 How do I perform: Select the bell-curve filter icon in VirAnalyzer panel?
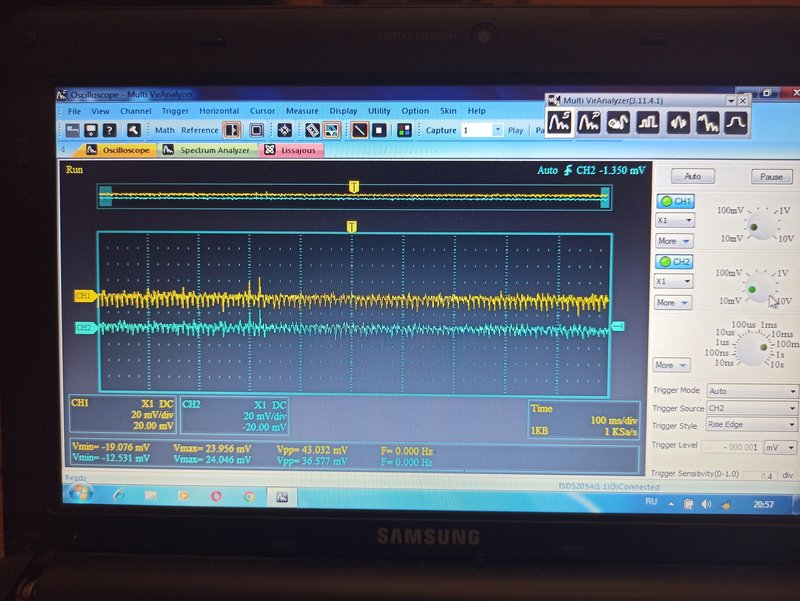(x=736, y=122)
